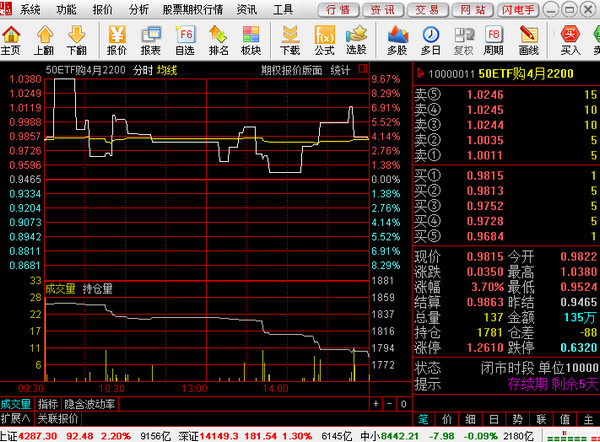Select the 画线 drawing tool

(529, 40)
